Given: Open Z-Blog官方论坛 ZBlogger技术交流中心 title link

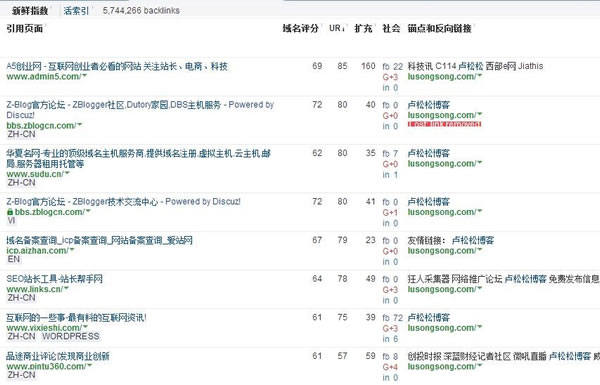Looking at the screenshot, I should tap(123, 202).
